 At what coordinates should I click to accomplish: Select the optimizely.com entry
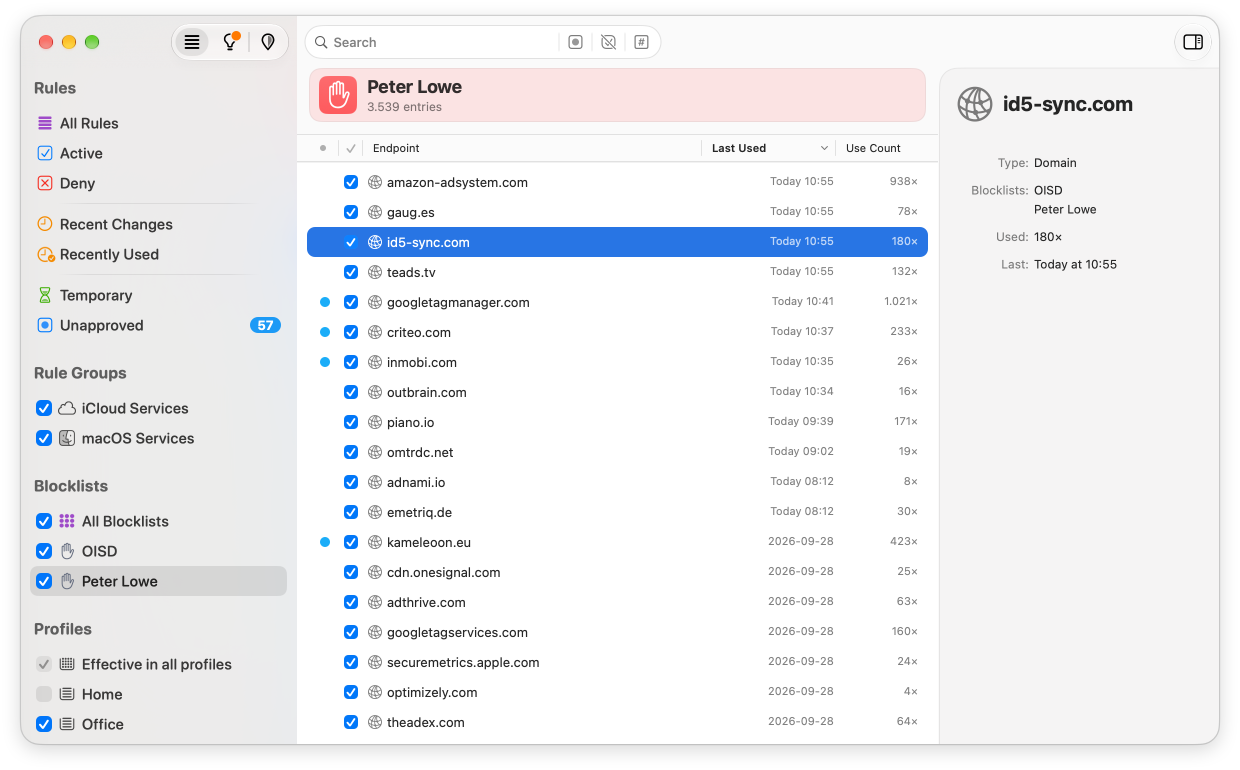[617, 692]
